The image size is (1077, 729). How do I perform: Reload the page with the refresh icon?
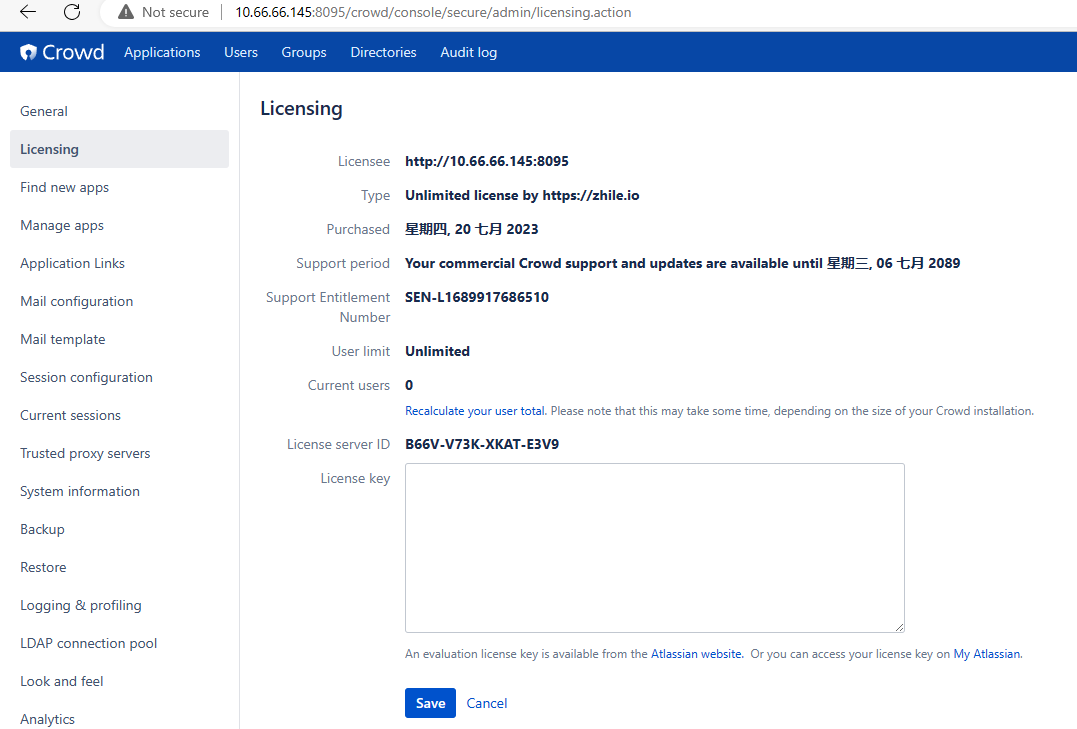tap(68, 12)
